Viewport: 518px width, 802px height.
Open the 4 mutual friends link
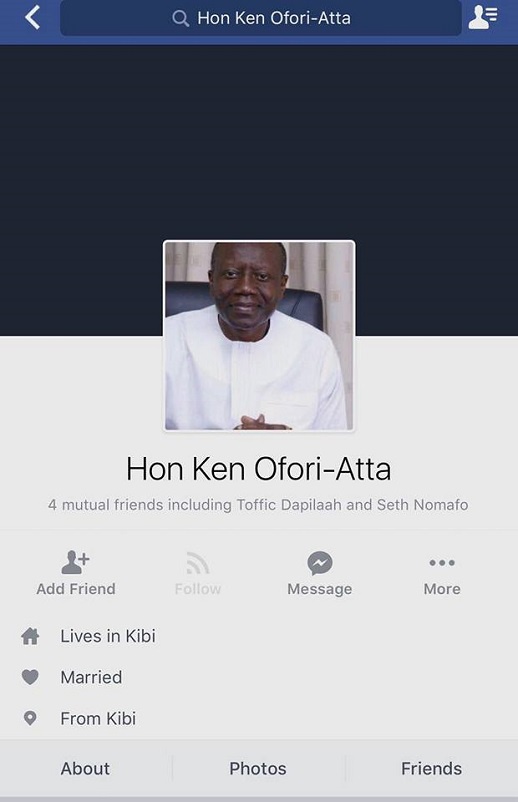[x=258, y=505]
